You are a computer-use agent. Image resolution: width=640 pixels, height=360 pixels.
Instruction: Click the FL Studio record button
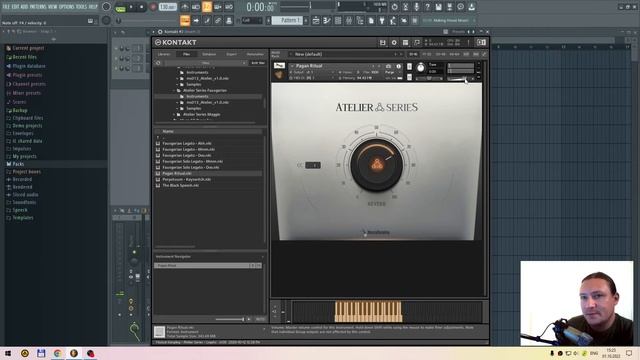(153, 7)
